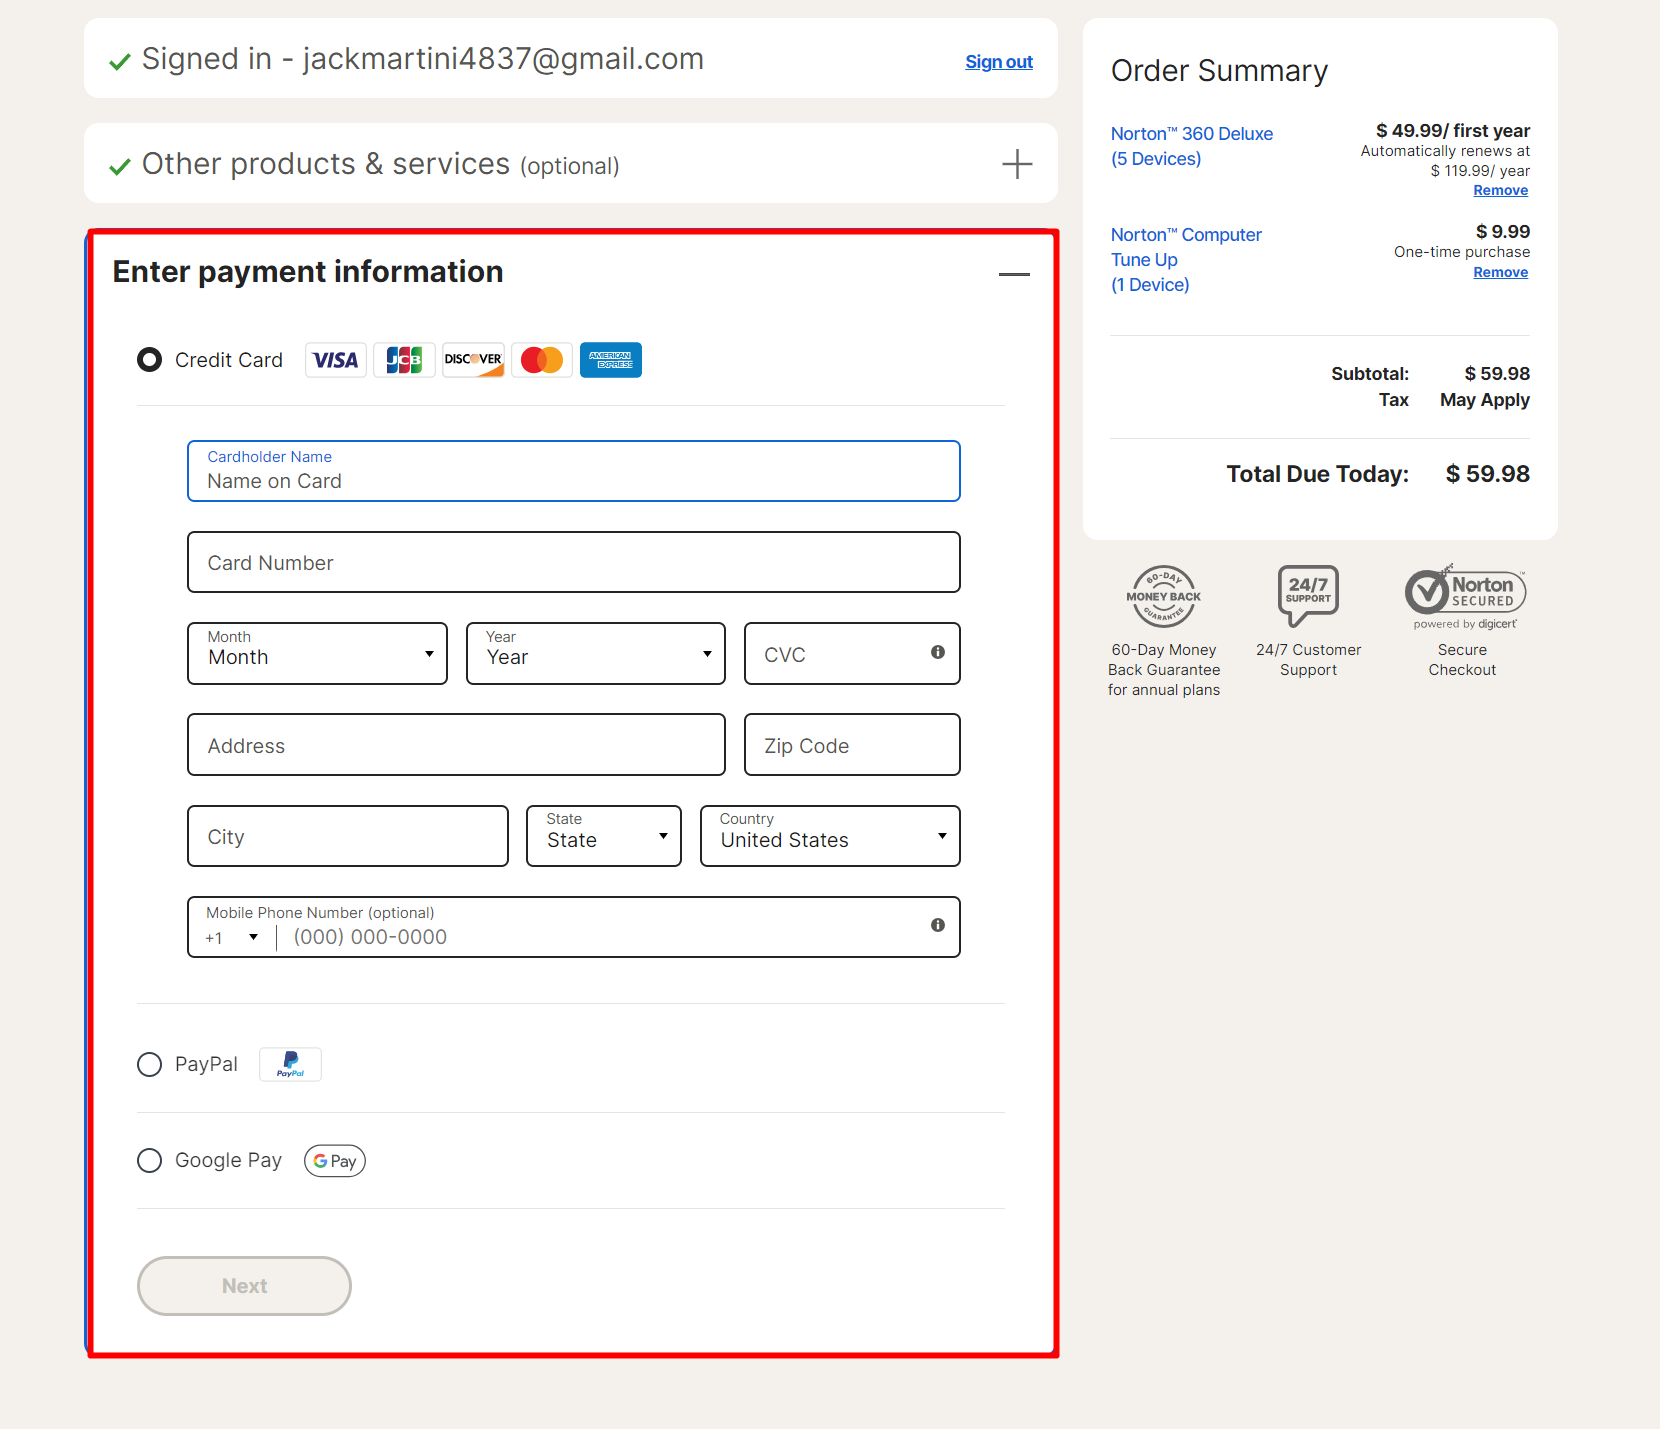Click the Mastercard logo
Viewport: 1660px width, 1429px height.
click(x=542, y=360)
